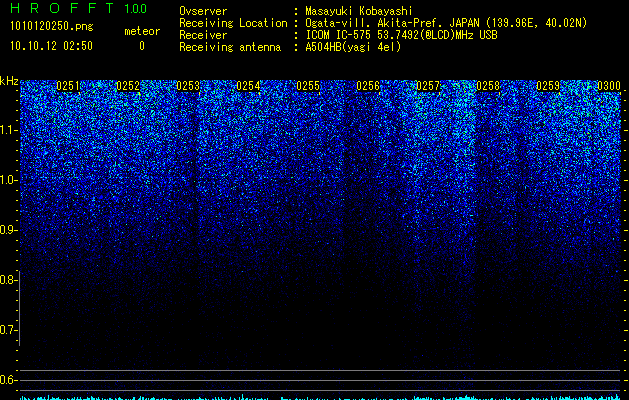Click the Ovserver label
The width and height of the screenshot is (629, 400).
[203, 11]
